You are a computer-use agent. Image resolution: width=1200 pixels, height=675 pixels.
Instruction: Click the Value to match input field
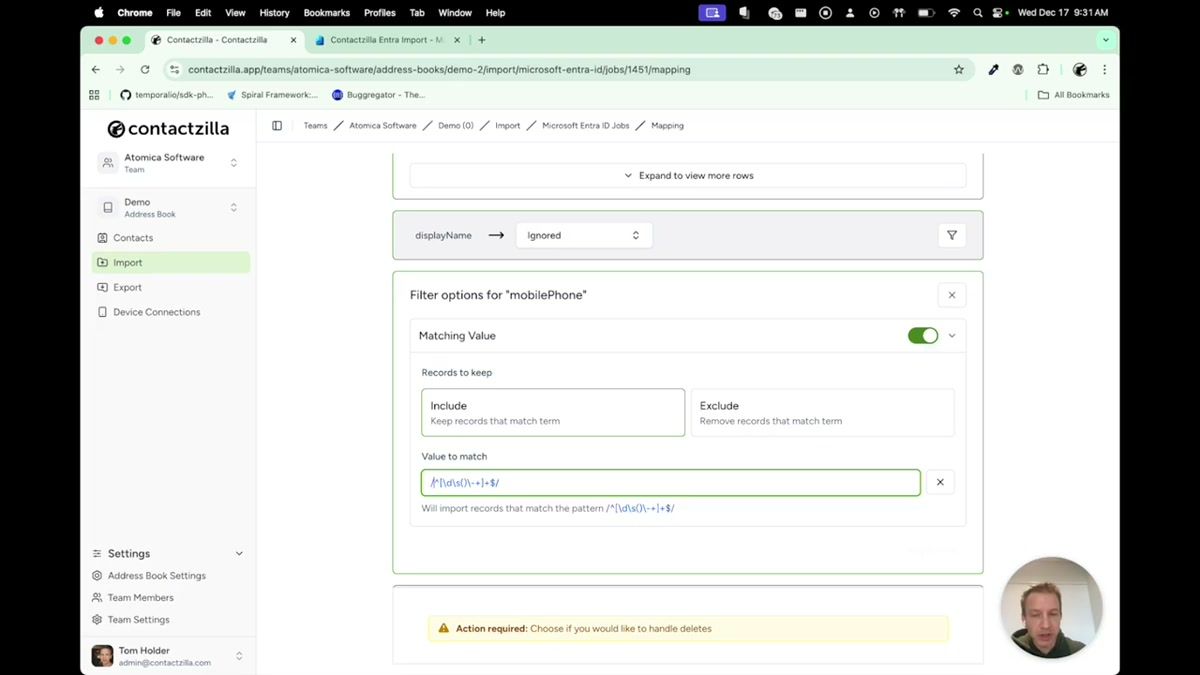click(x=670, y=482)
